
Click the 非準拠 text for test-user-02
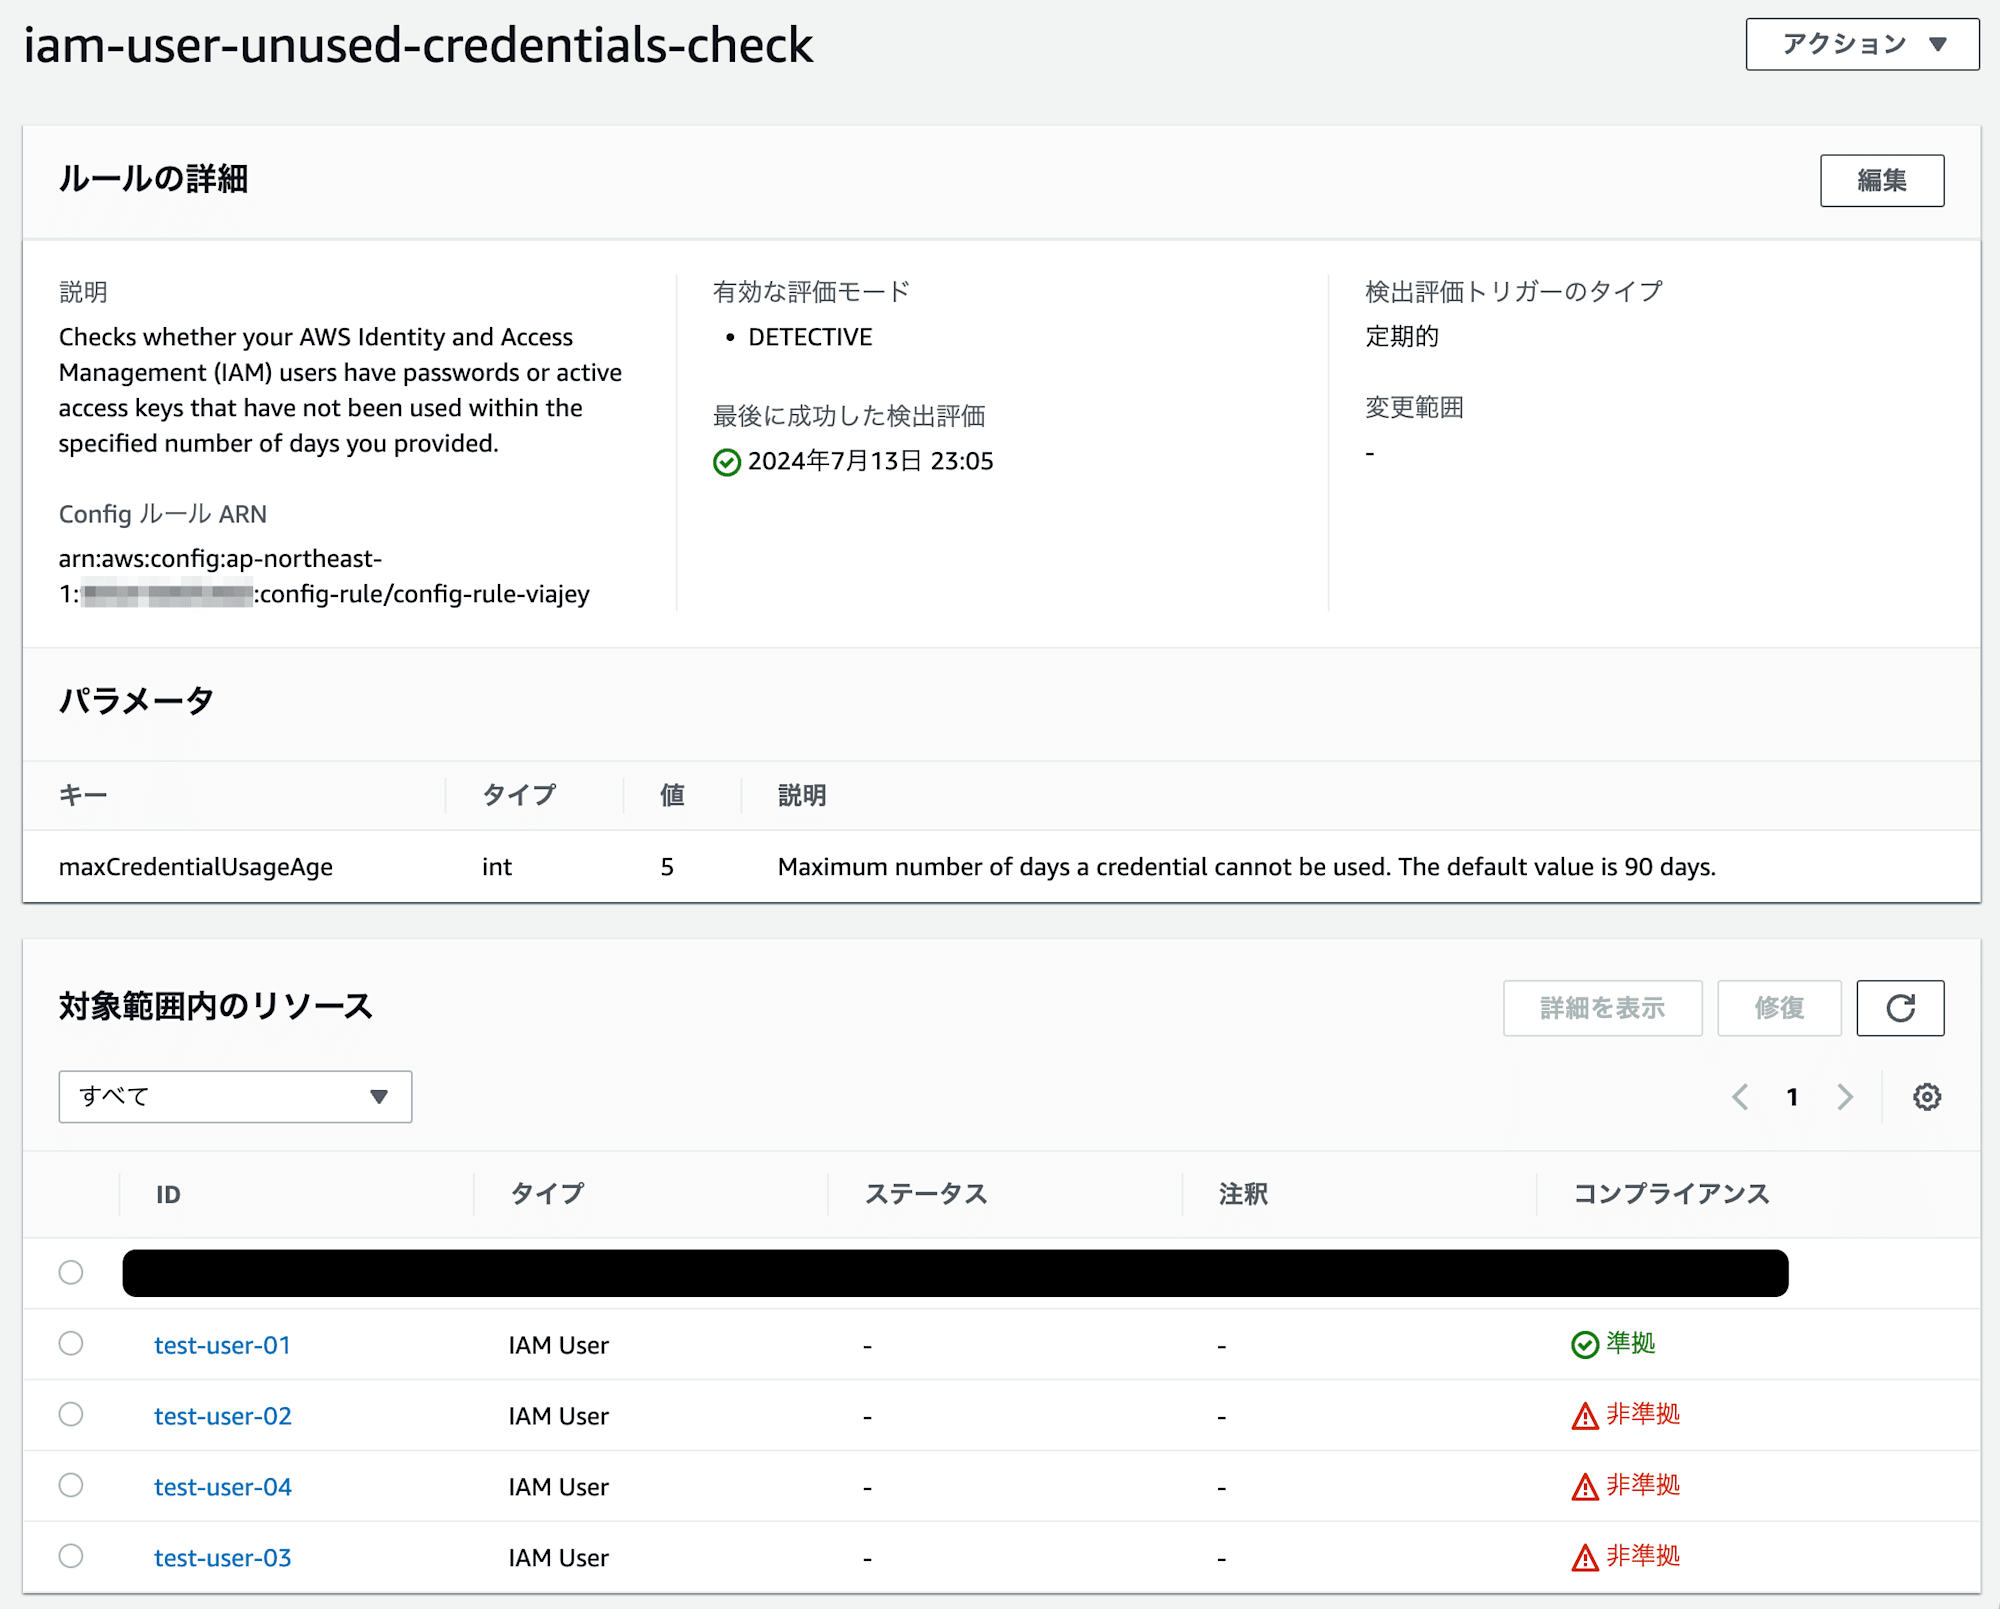point(1643,1414)
